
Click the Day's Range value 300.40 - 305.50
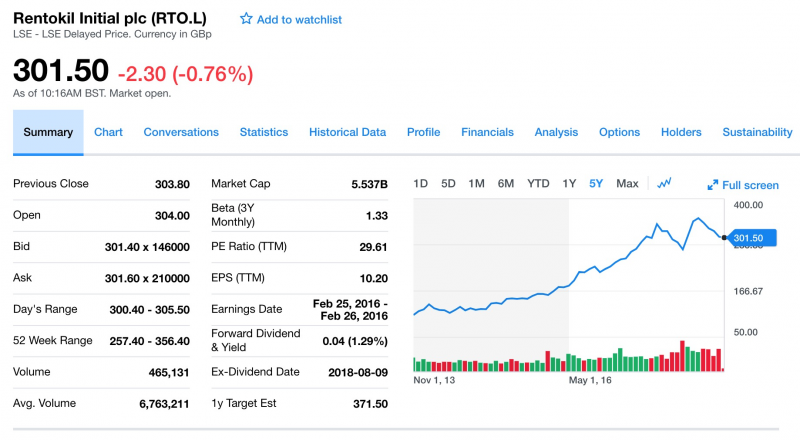click(x=149, y=310)
